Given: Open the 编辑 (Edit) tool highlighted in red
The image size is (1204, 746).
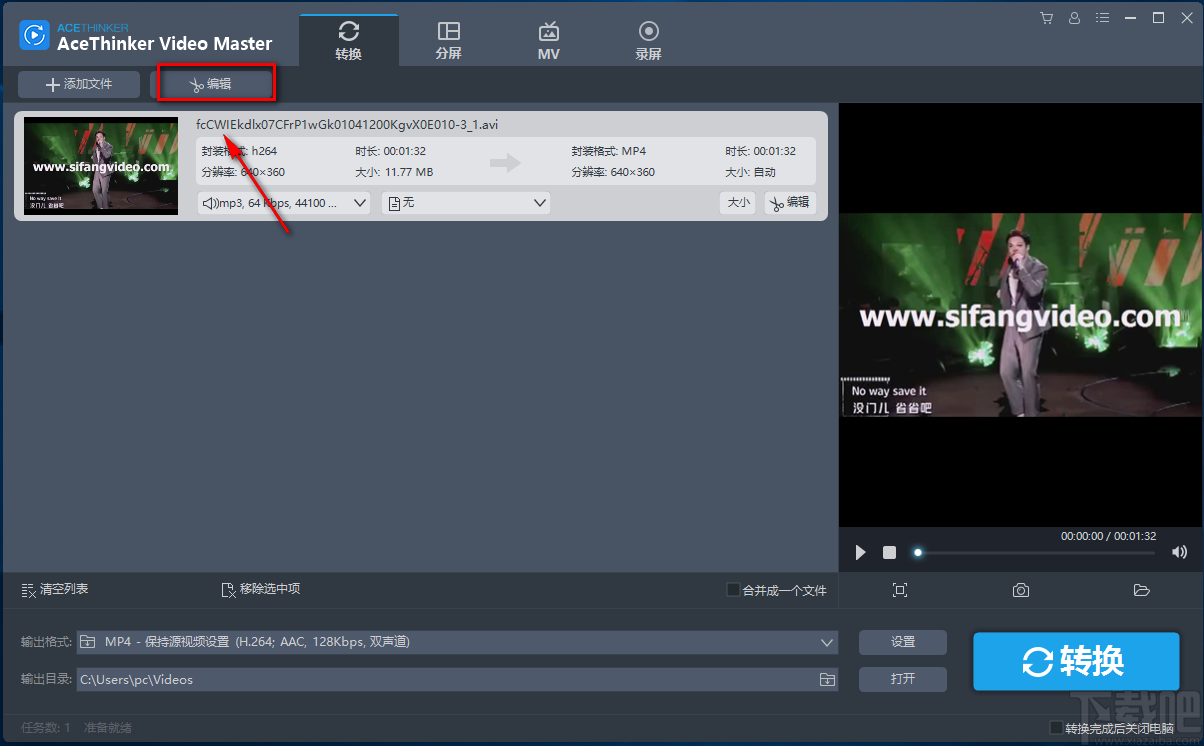Looking at the screenshot, I should 216,84.
